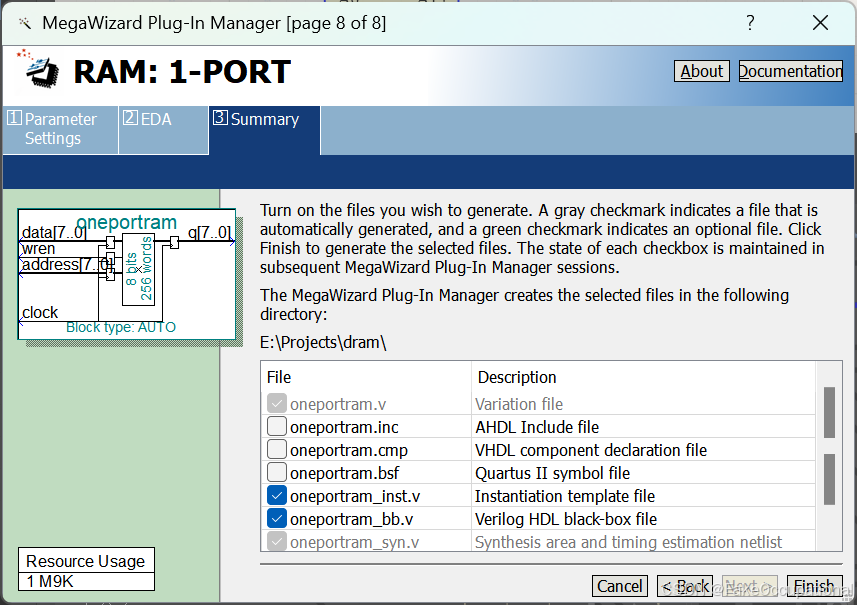Click the file list upper scrollbar thumb
The image size is (857, 605).
829,413
